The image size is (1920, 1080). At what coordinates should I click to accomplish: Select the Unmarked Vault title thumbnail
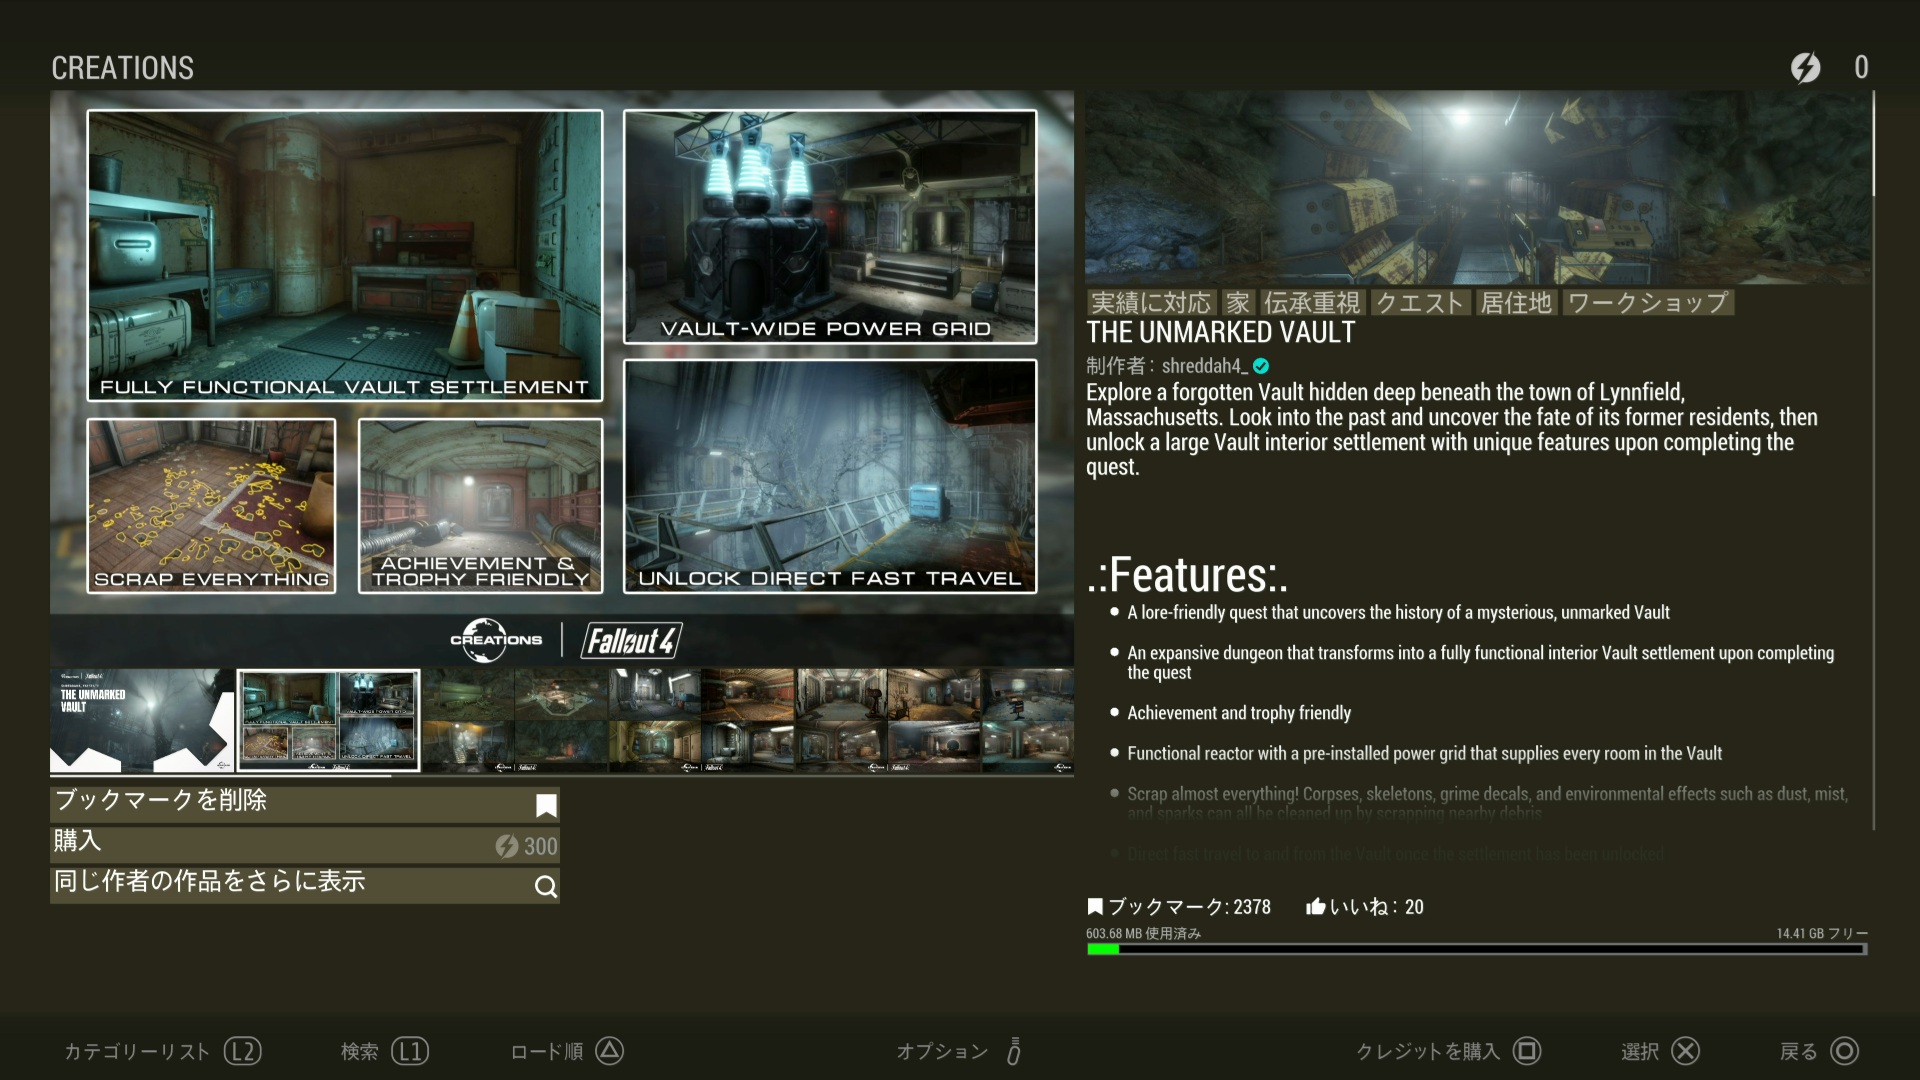click(x=142, y=720)
